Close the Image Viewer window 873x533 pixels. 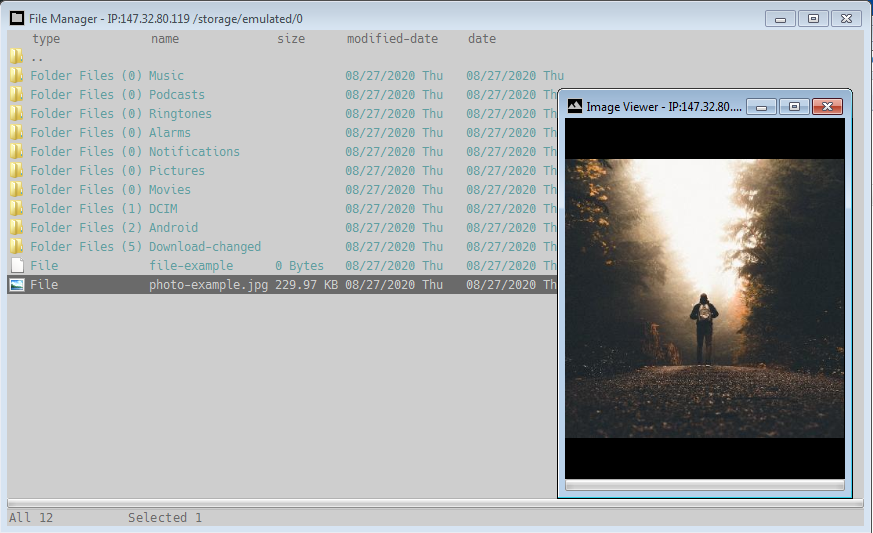click(827, 106)
